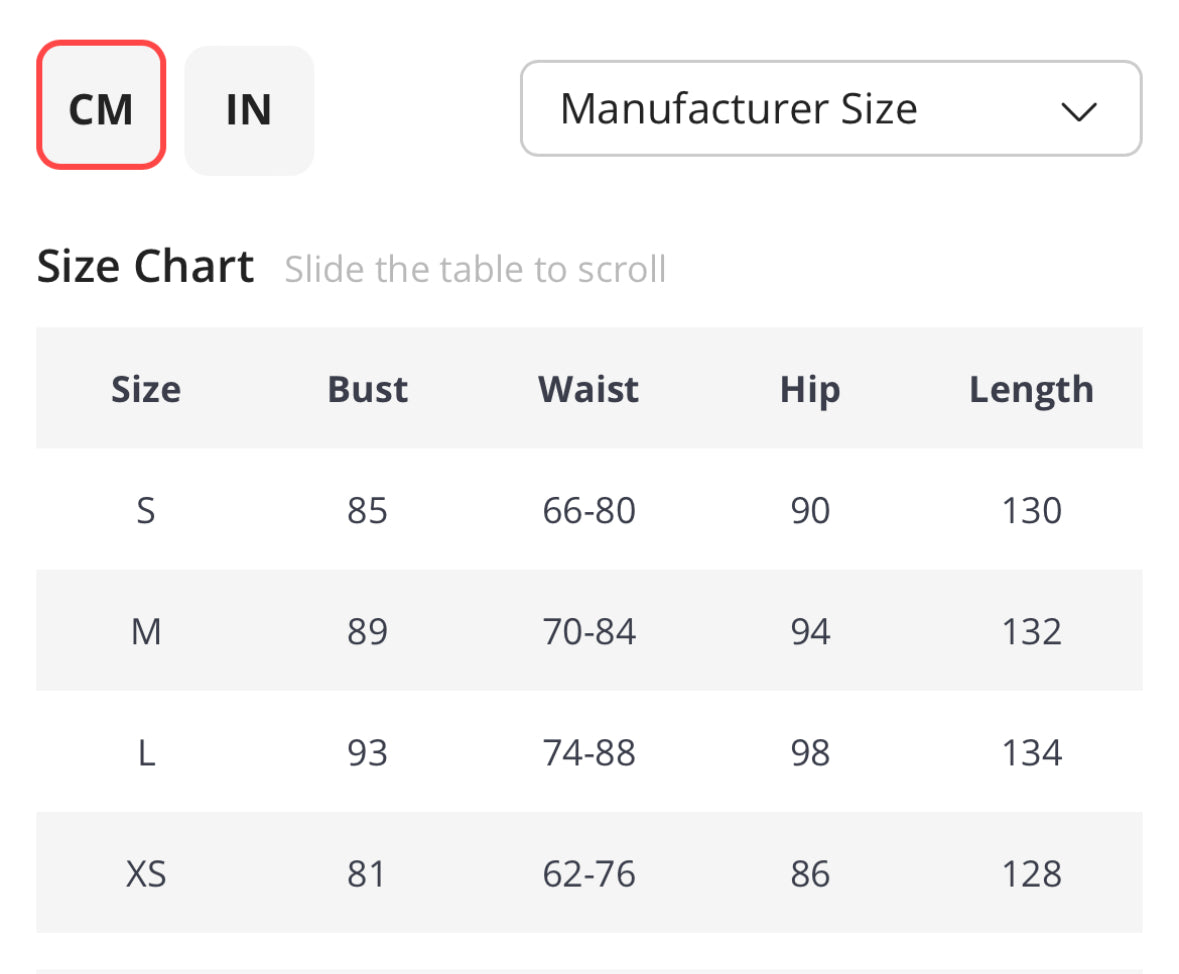The height and width of the screenshot is (974, 1179).
Task: Switch measurements to IN units
Action: click(x=249, y=110)
